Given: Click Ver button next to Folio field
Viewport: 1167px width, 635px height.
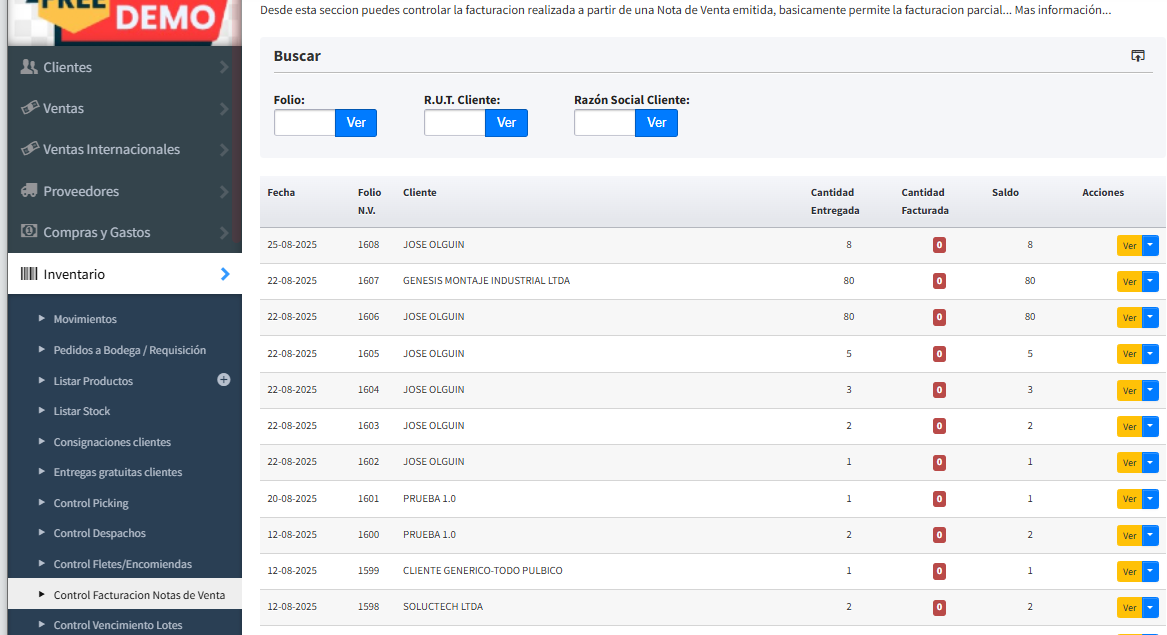Looking at the screenshot, I should [x=356, y=123].
